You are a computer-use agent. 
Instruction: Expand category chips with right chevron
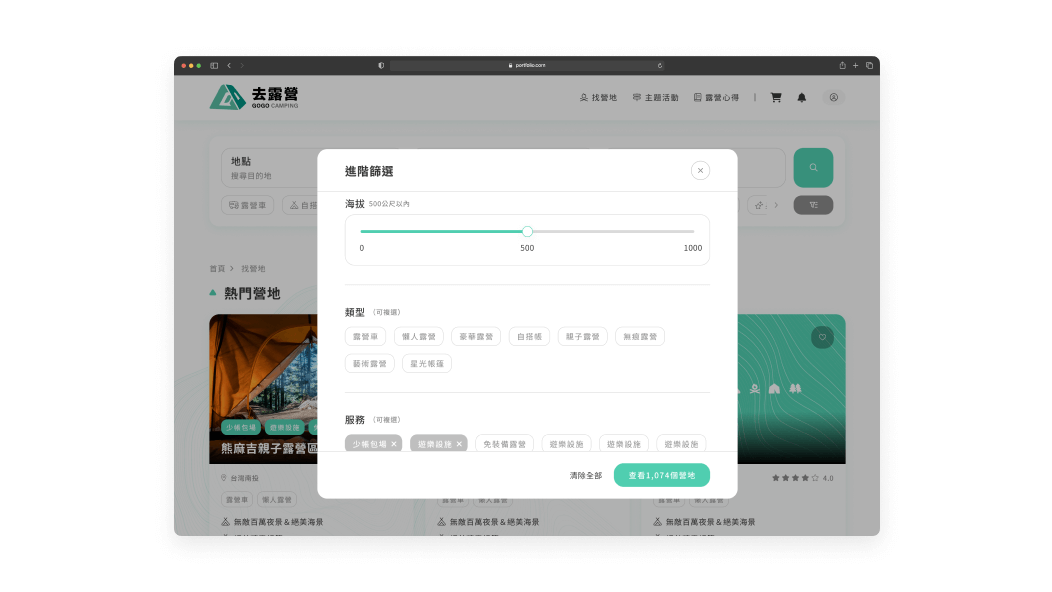pos(774,205)
